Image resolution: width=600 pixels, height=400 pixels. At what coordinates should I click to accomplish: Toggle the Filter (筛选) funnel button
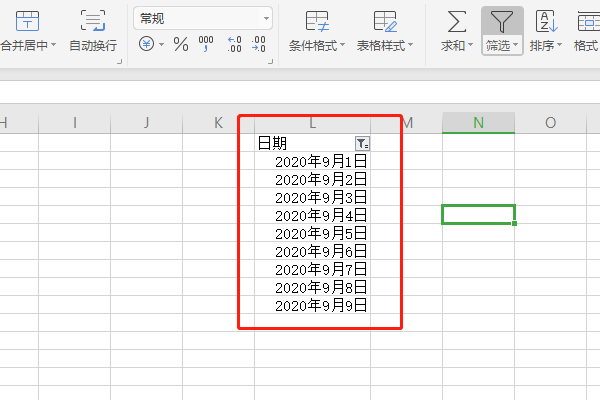(x=502, y=22)
